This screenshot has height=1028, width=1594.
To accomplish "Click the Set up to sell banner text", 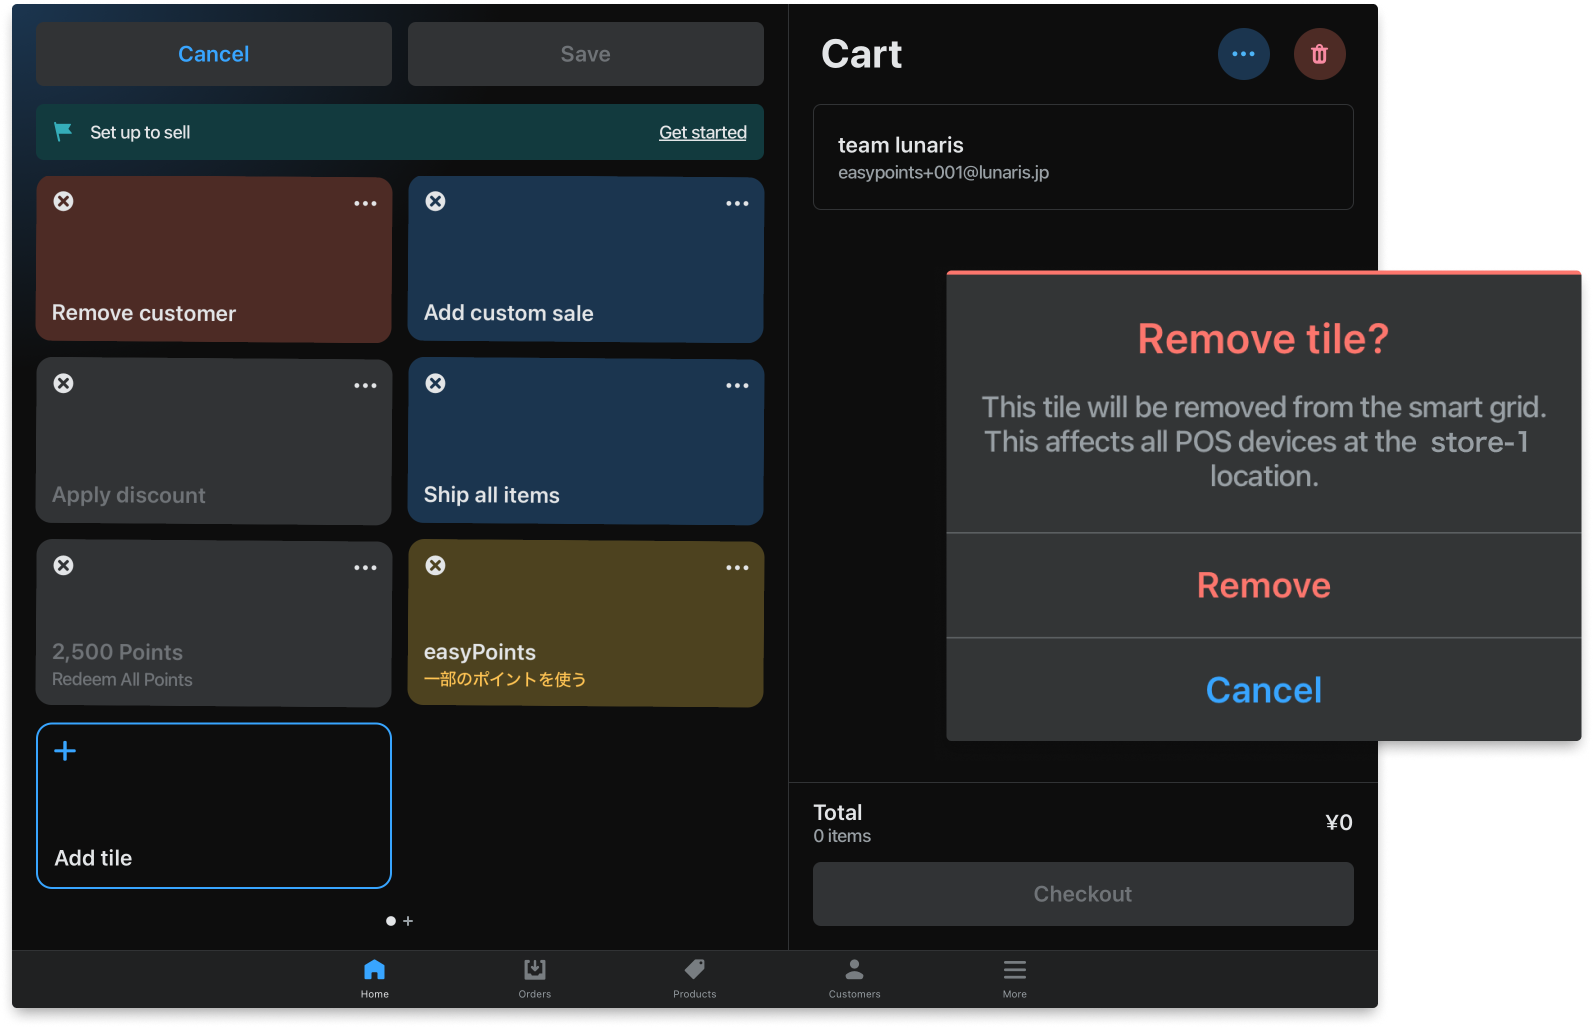I will [x=140, y=132].
